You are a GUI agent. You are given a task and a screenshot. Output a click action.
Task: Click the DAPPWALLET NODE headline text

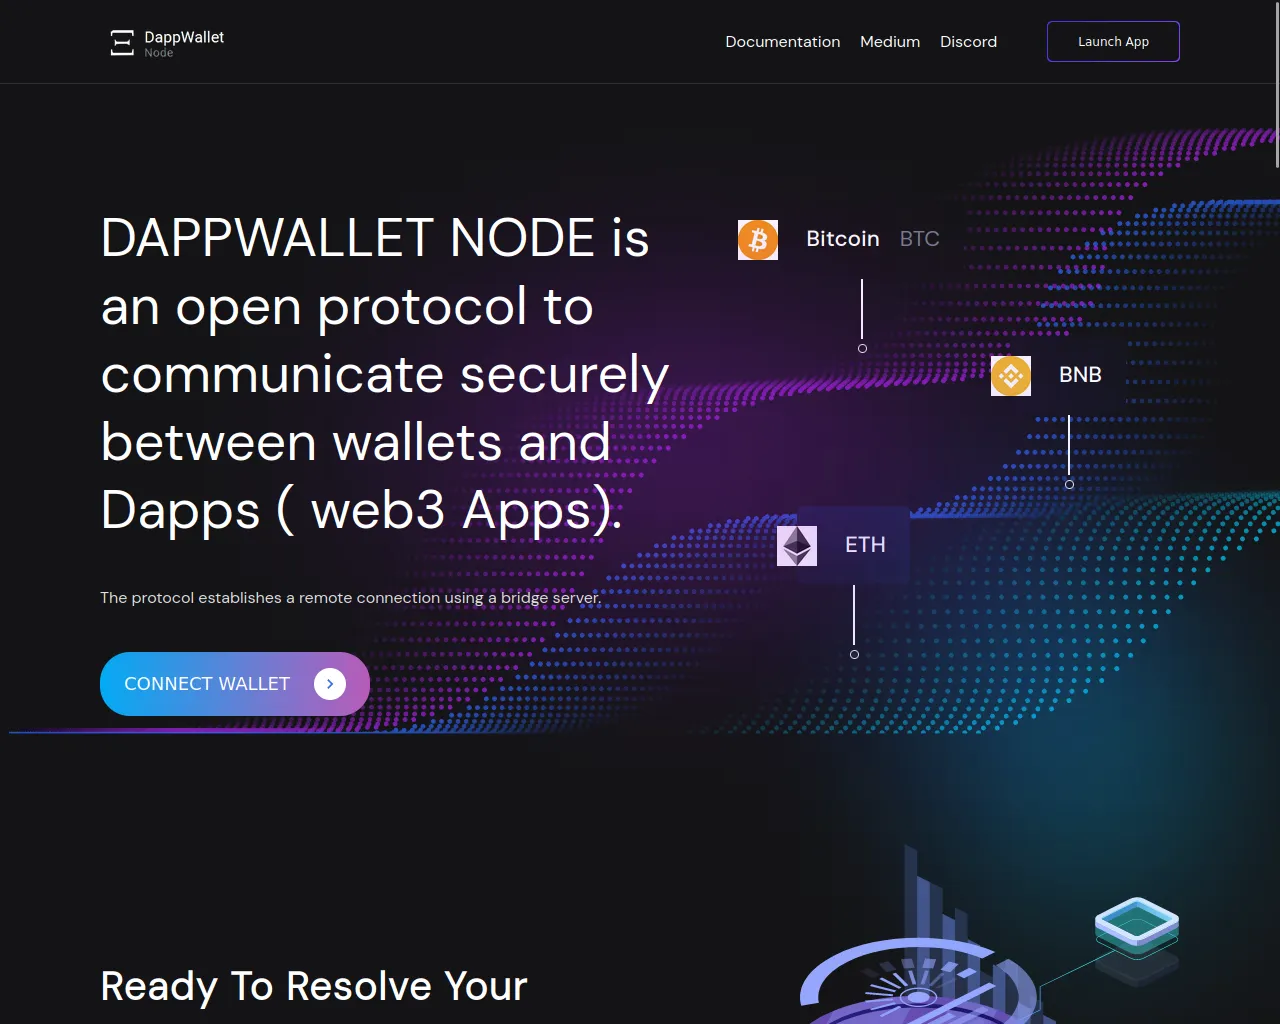pyautogui.click(x=385, y=374)
